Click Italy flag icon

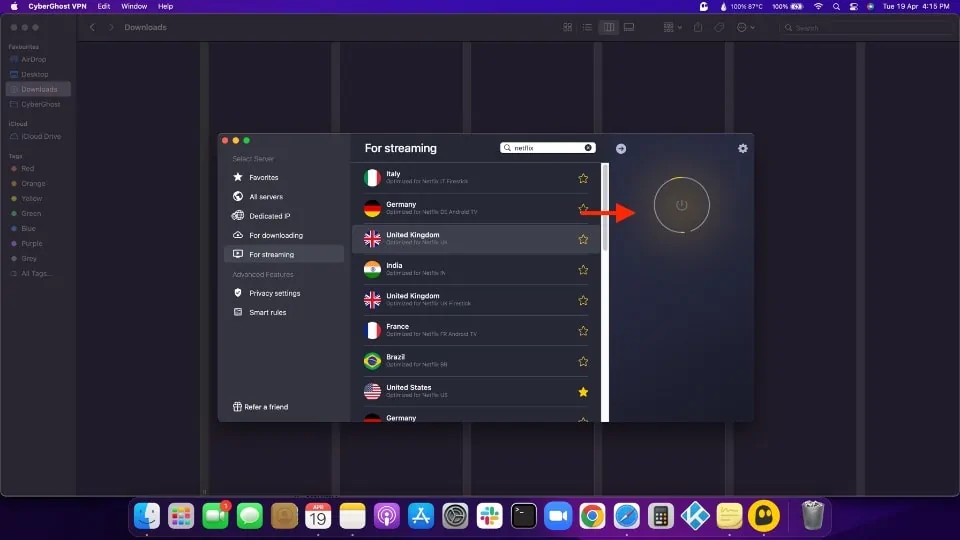tap(372, 178)
